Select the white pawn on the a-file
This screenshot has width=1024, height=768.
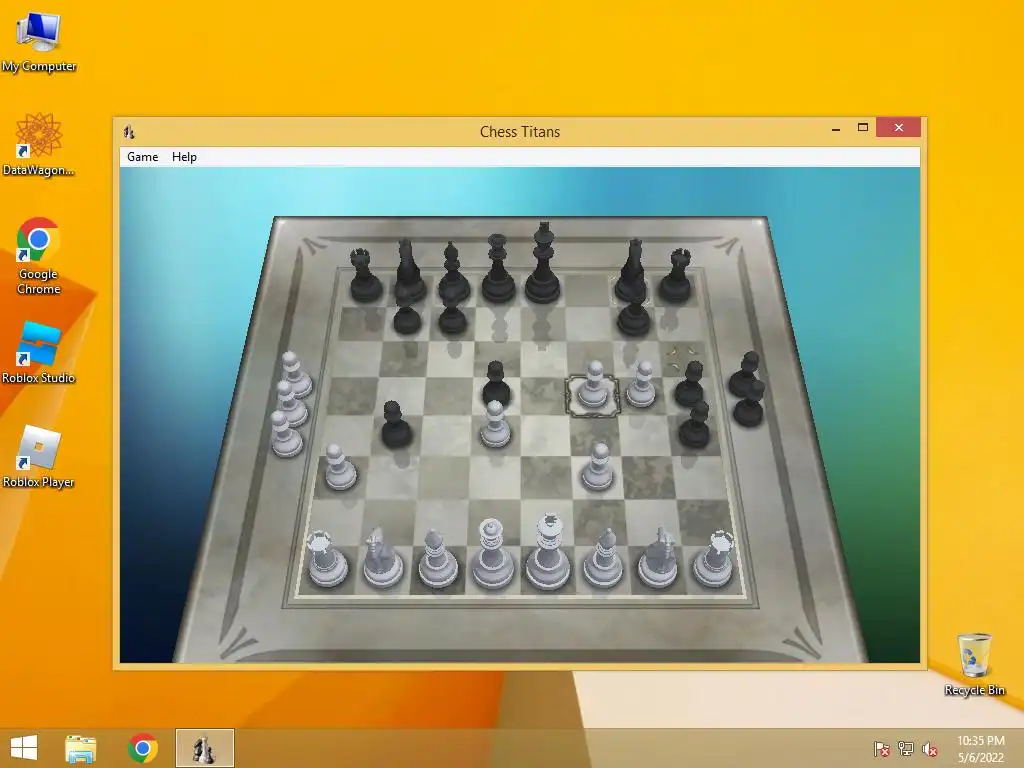click(340, 467)
